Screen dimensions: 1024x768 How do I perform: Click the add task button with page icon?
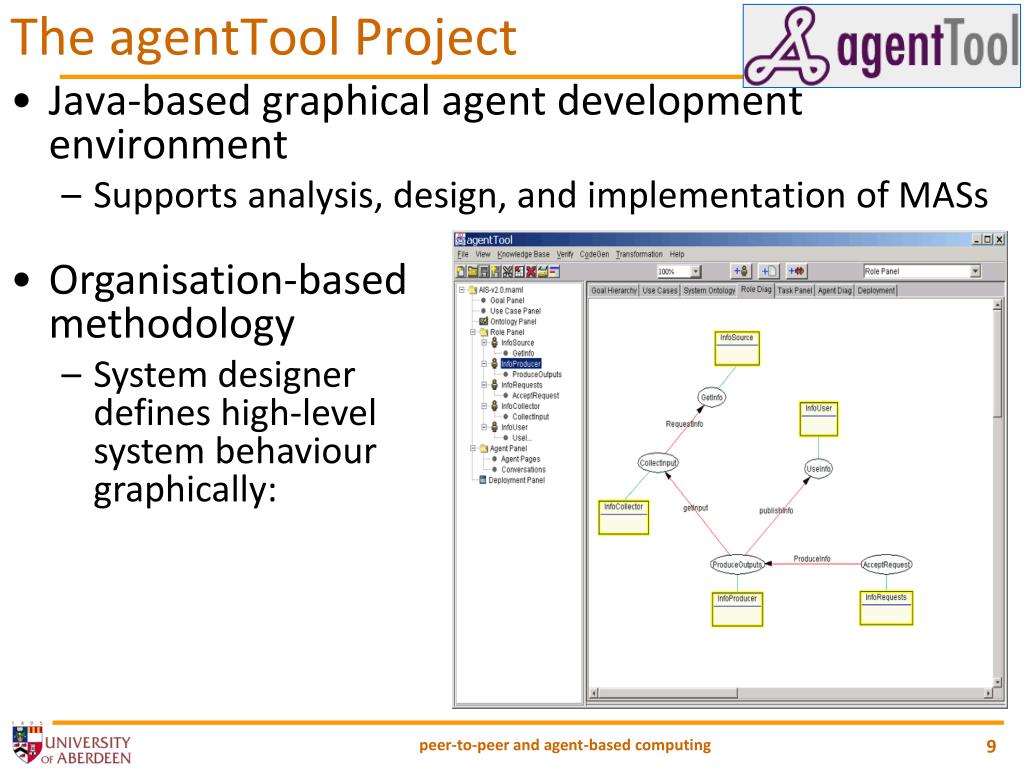click(769, 271)
